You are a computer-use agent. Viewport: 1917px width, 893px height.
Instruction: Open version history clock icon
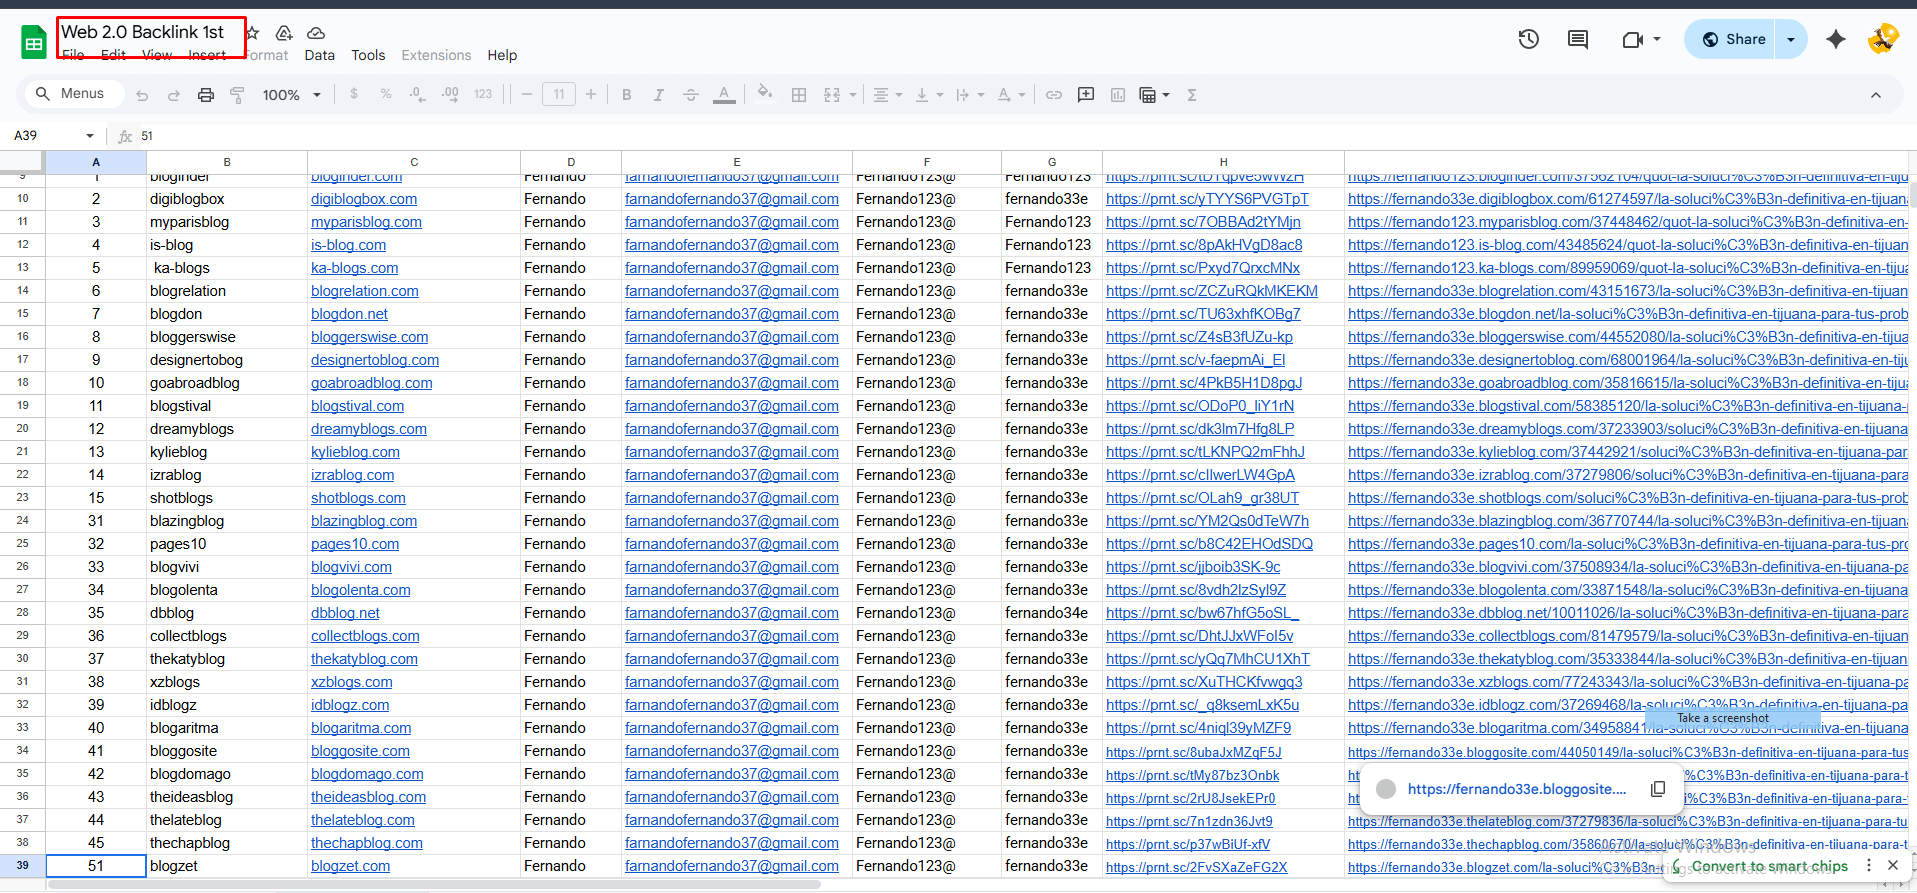[x=1528, y=39]
